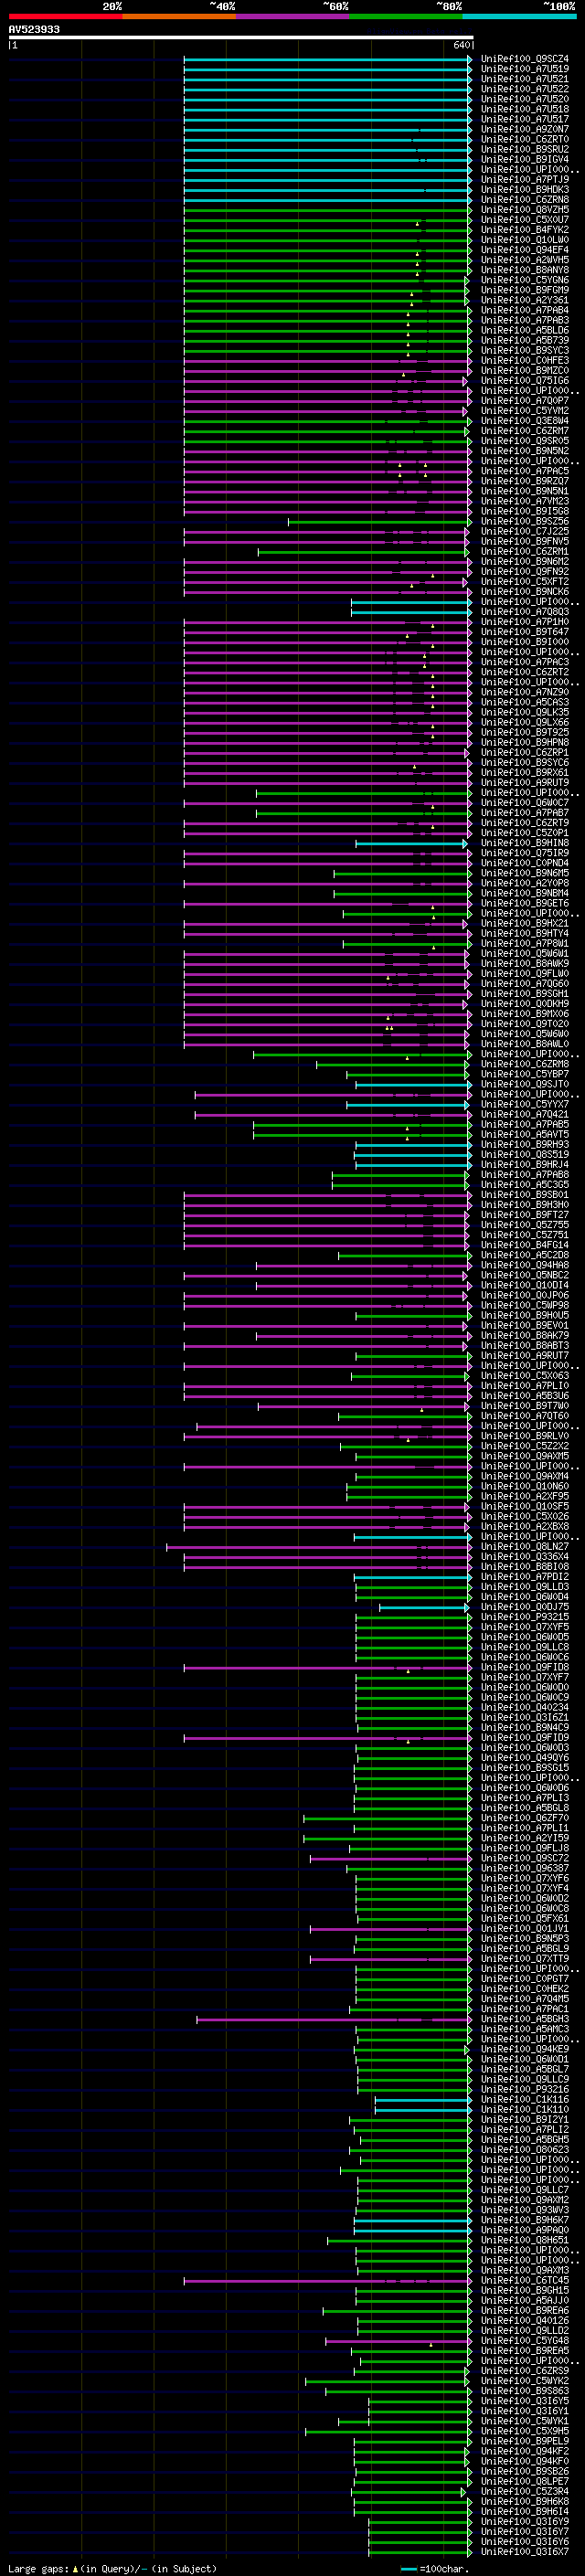
Task: Select the label UniRef100_B9SYC3
Action: click(524, 350)
